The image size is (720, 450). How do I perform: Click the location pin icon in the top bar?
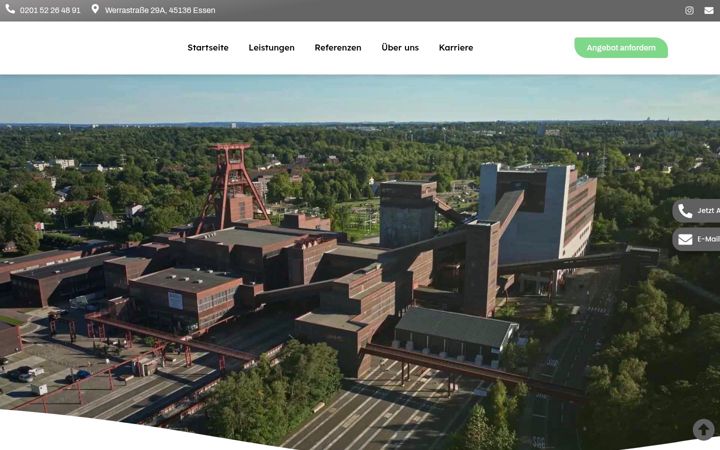[x=95, y=9]
